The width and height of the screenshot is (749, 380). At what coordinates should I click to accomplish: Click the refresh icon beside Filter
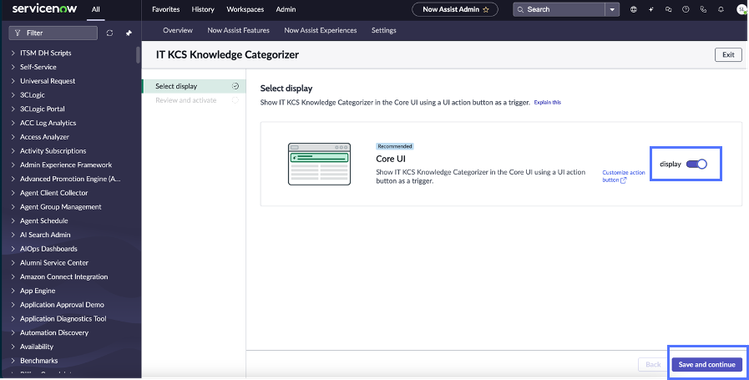(x=109, y=33)
